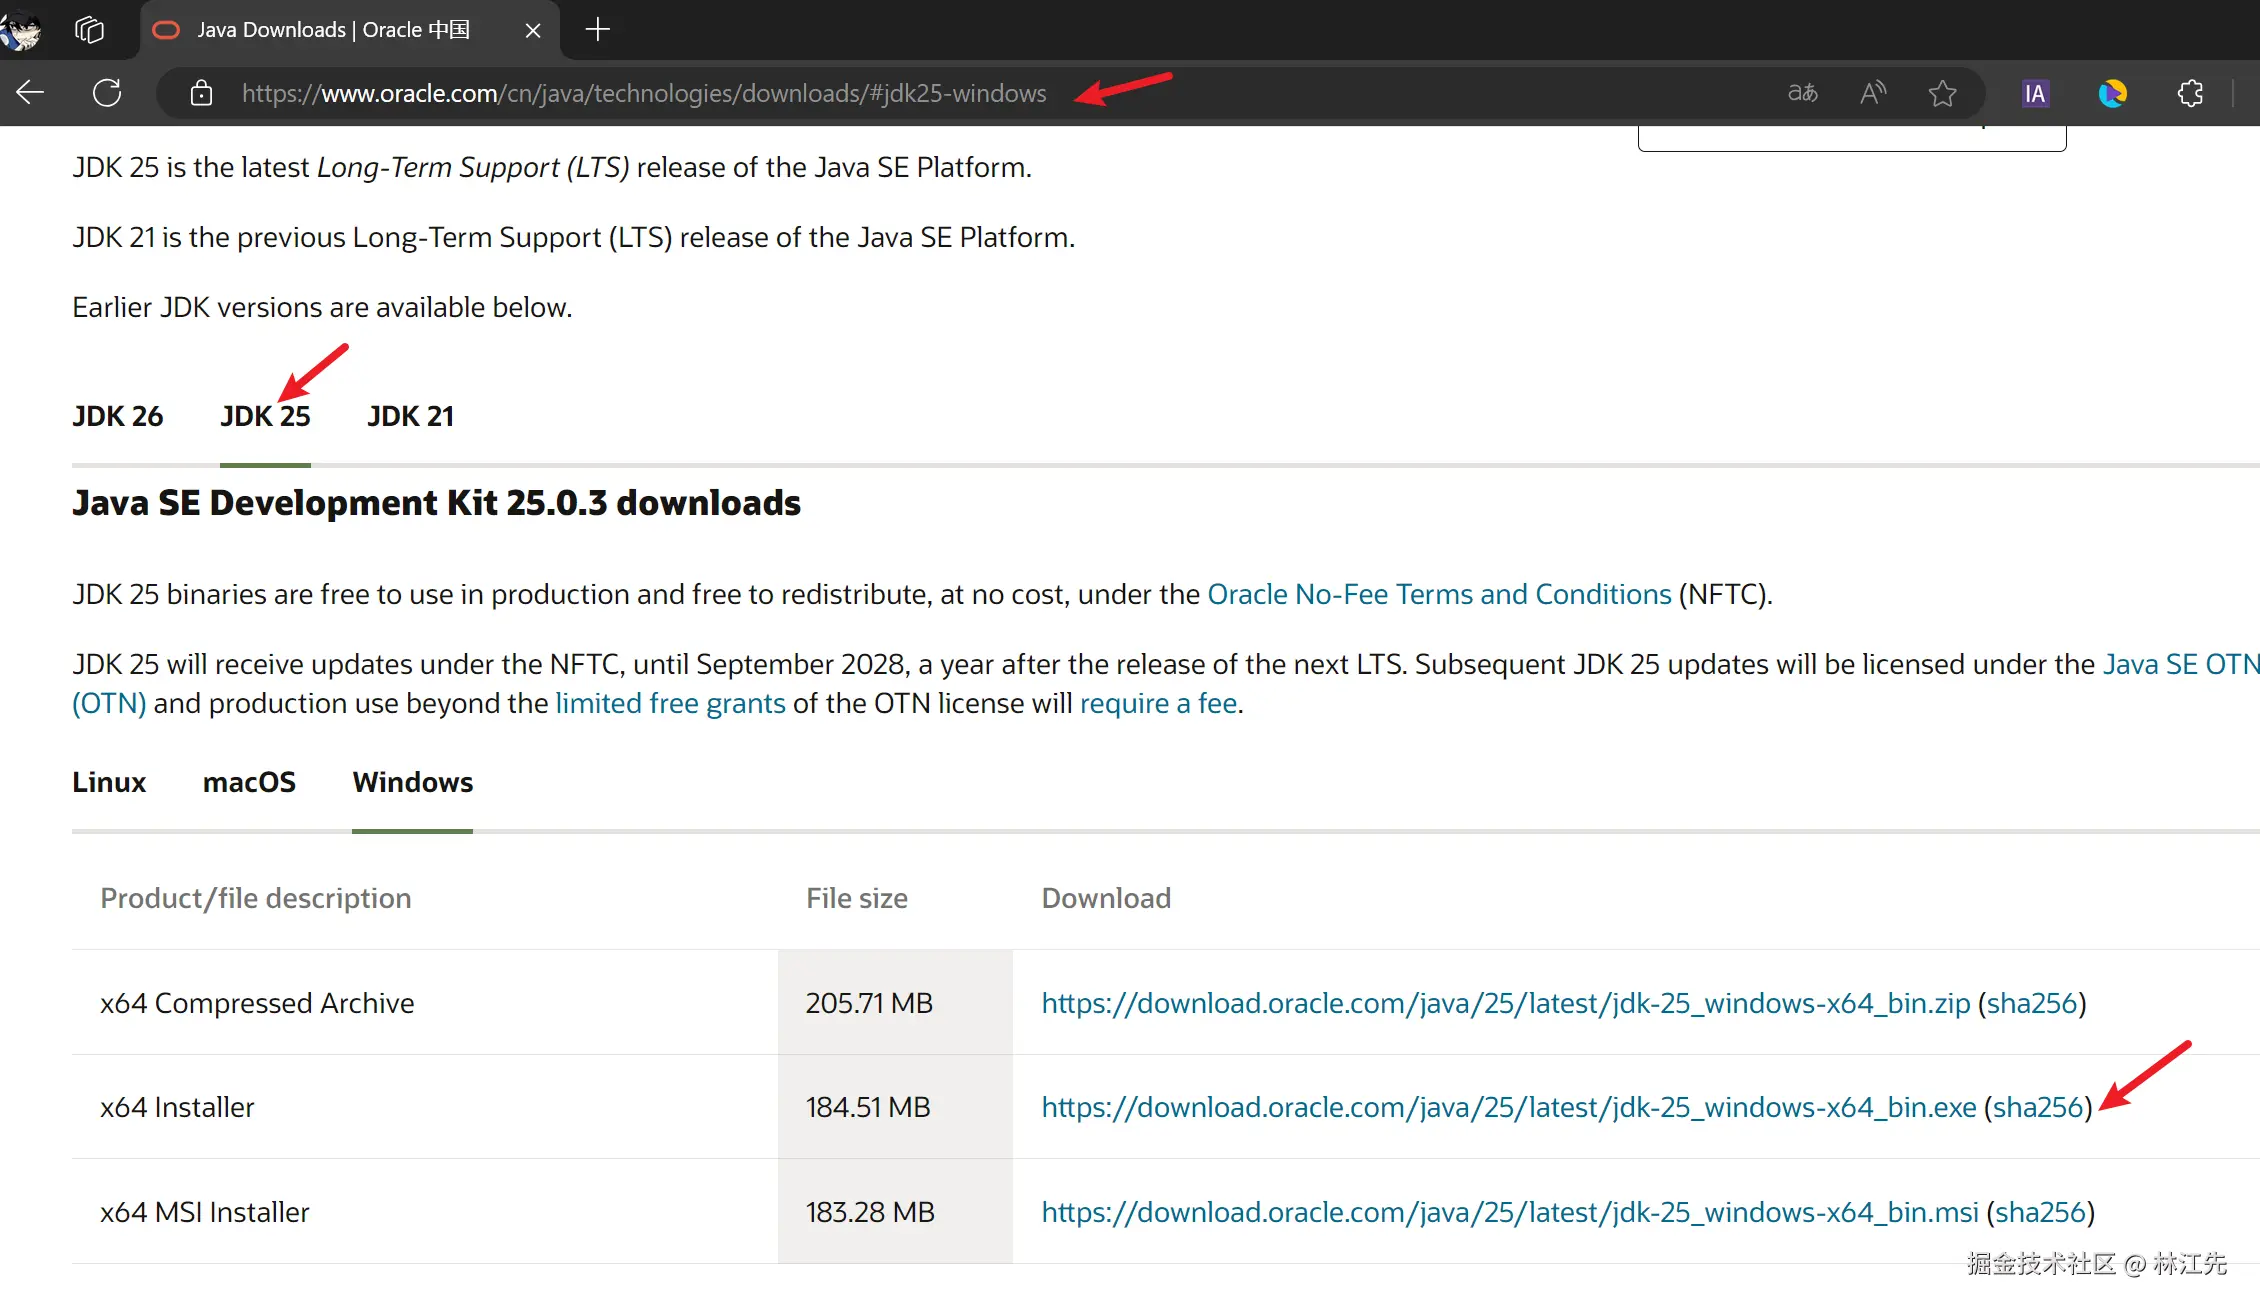Open the extensions puzzle icon

pos(2190,93)
